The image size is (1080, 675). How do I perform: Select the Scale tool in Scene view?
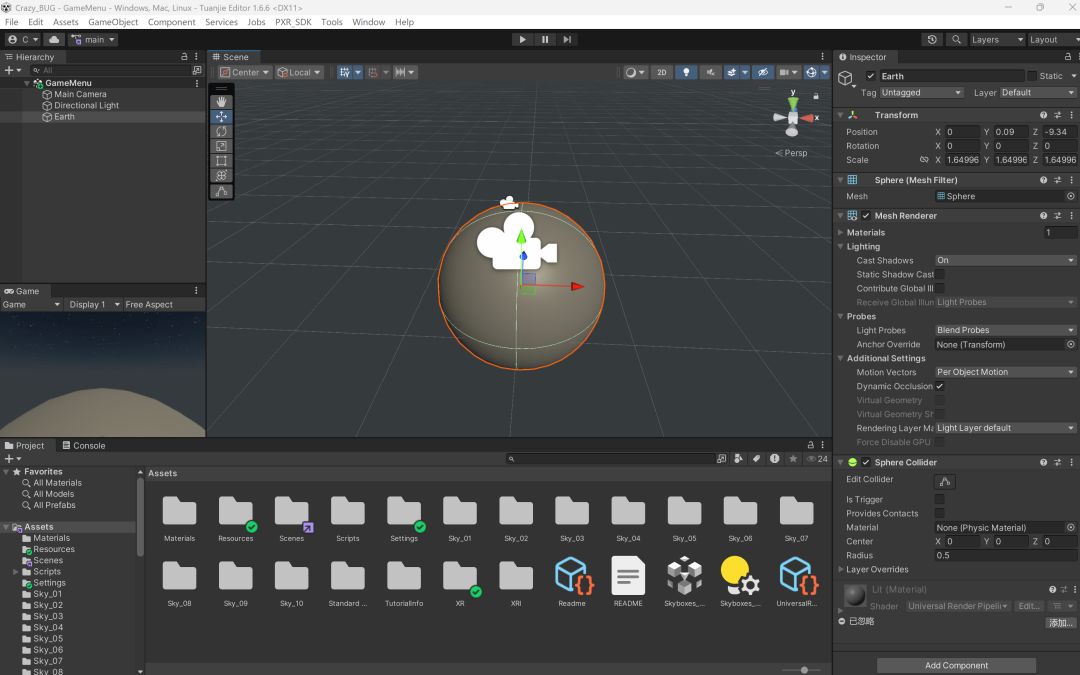pyautogui.click(x=221, y=146)
